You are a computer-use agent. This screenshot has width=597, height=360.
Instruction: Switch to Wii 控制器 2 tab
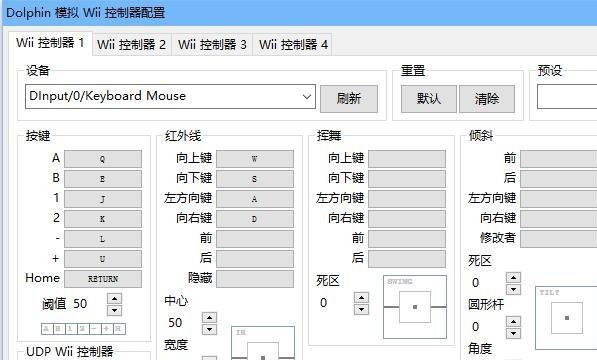coord(131,45)
